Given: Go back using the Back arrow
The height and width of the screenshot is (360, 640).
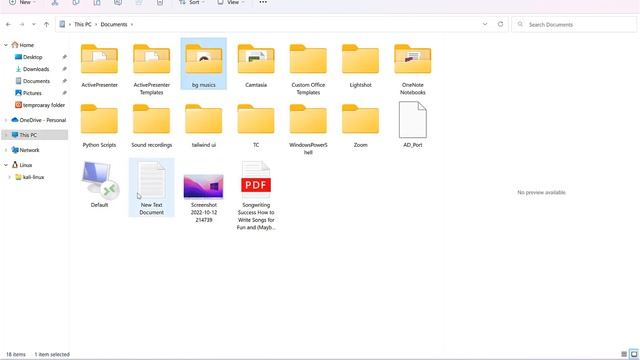Looking at the screenshot, I should click(x=8, y=24).
